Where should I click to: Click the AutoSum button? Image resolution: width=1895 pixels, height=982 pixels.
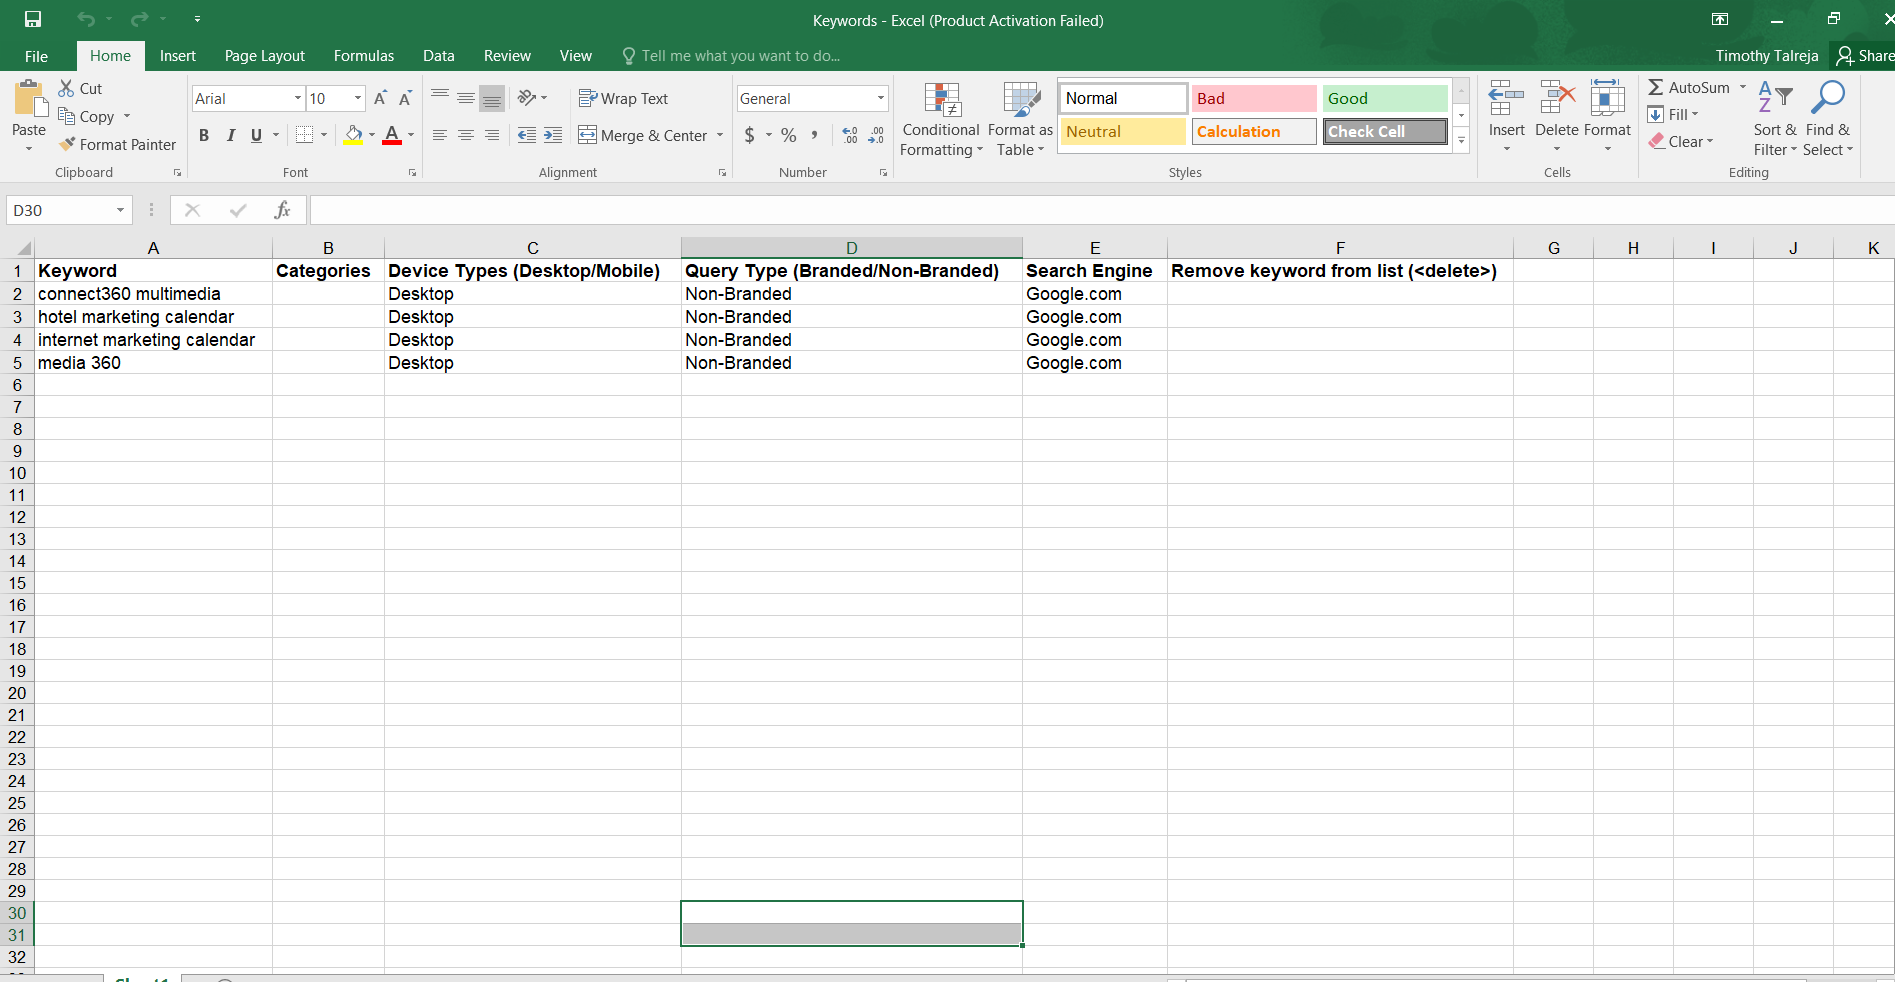pos(1689,87)
